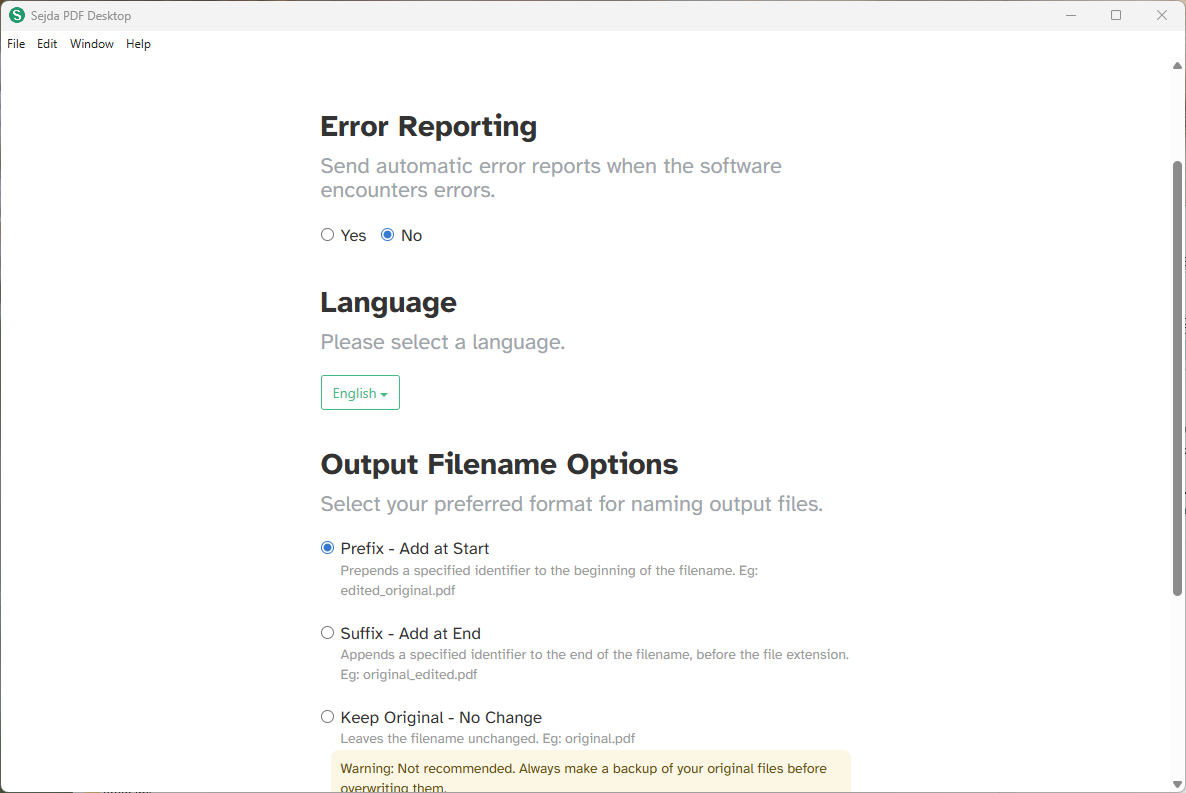Click the 'Warning: Not recommended' notice text
This screenshot has height=793, width=1186.
(583, 777)
